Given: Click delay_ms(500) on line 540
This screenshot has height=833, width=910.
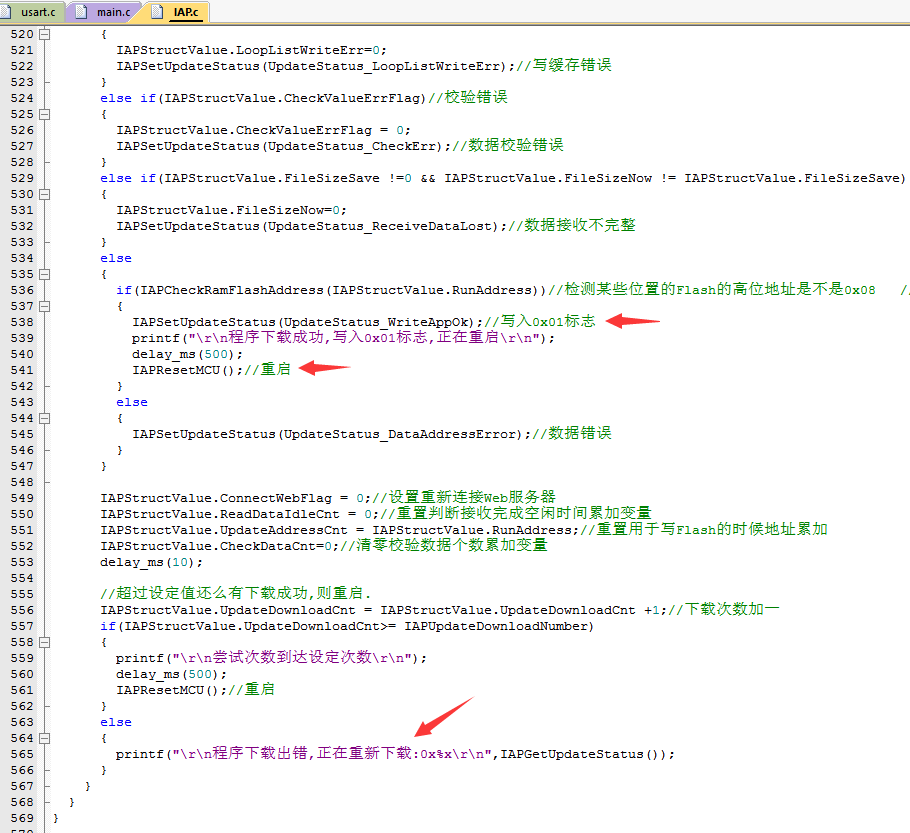Looking at the screenshot, I should pyautogui.click(x=183, y=354).
